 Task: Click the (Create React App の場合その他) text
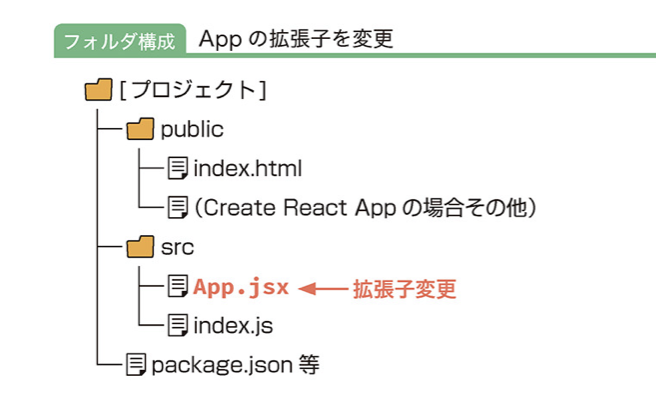pos(365,208)
